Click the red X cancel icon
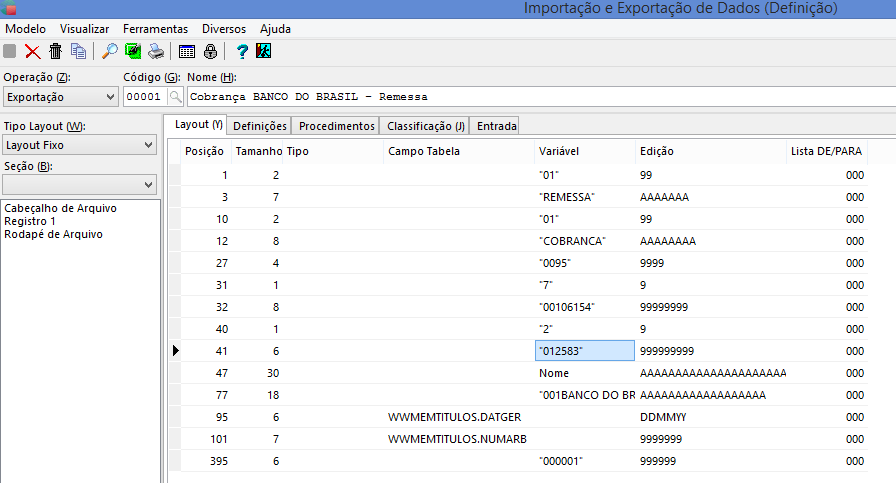Viewport: 896px width, 483px height. click(33, 51)
